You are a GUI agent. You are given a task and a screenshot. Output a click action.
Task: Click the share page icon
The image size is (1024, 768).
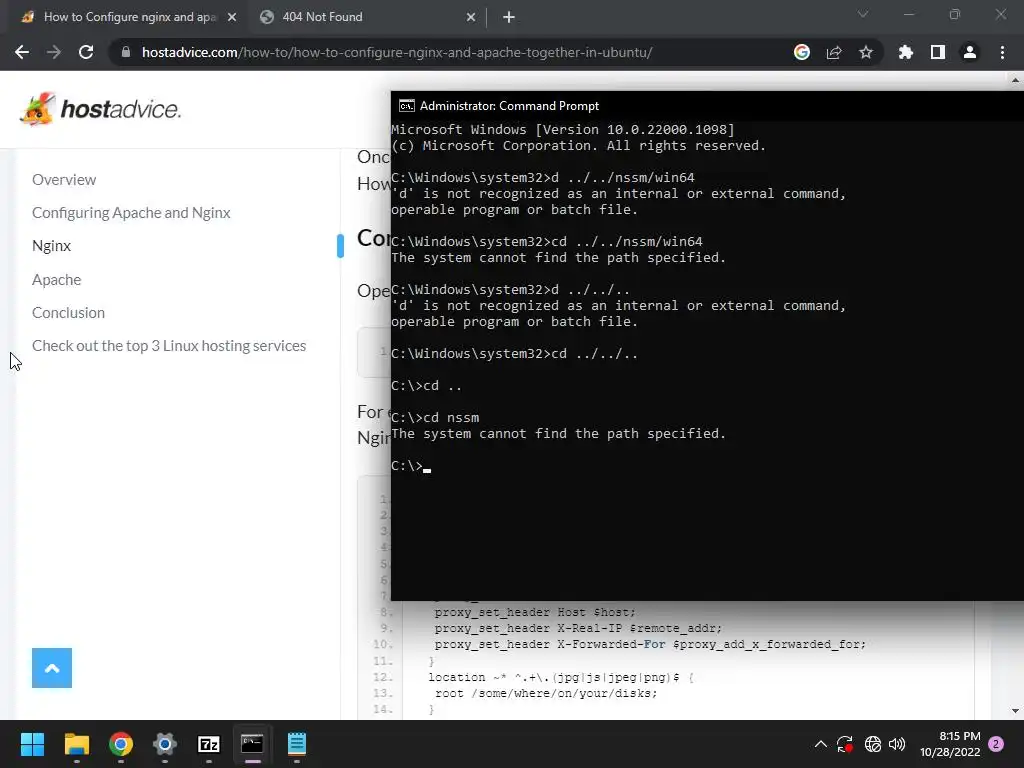pyautogui.click(x=833, y=52)
